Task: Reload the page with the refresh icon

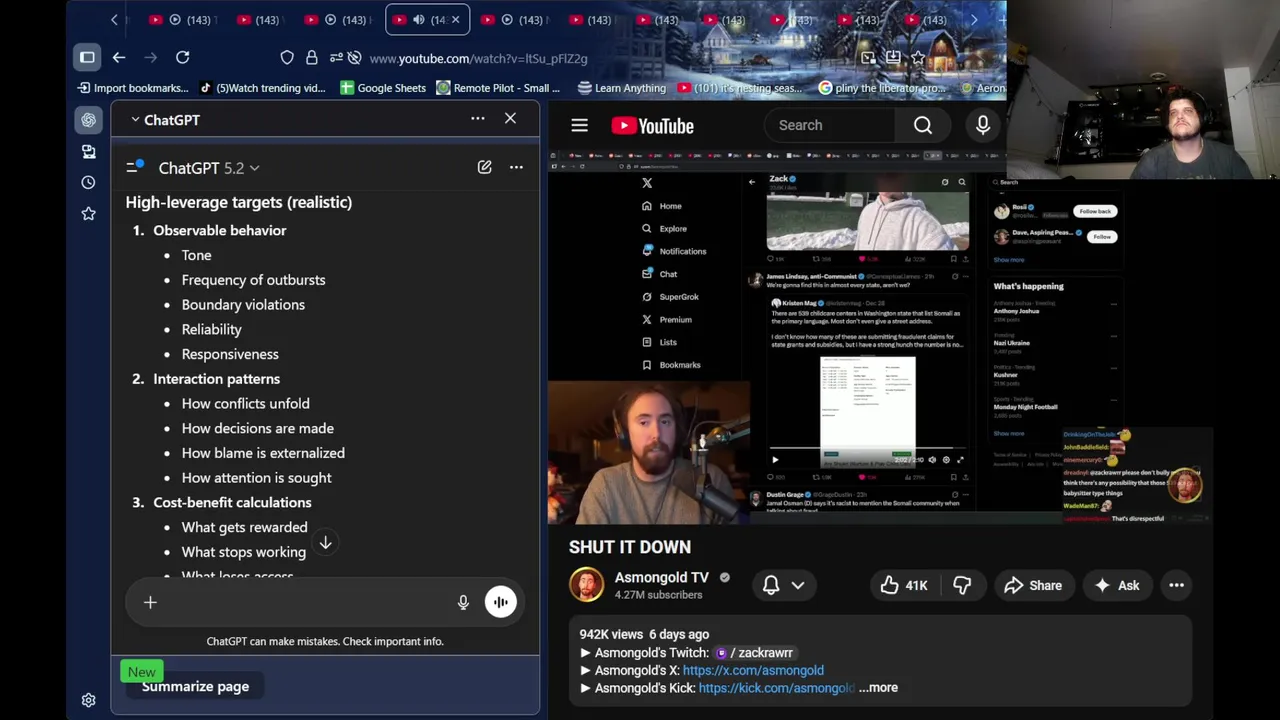Action: (182, 58)
